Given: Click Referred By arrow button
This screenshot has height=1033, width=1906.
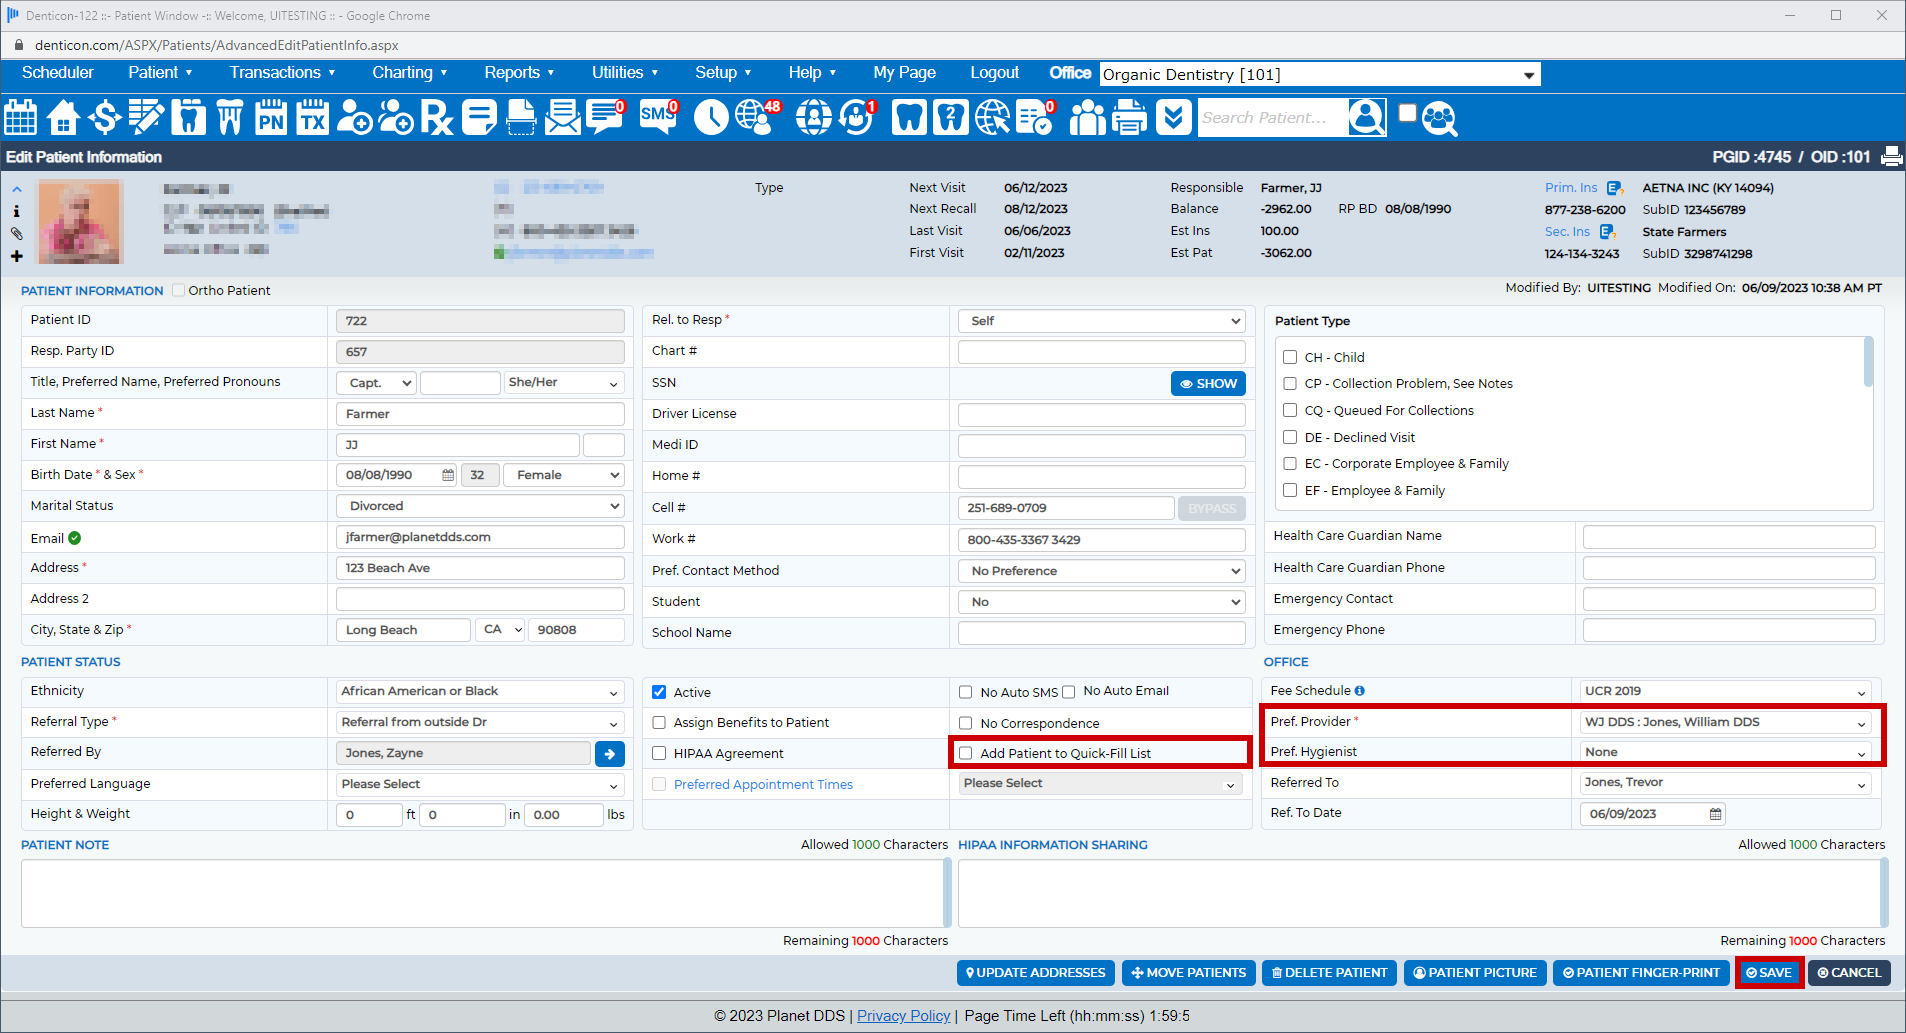Looking at the screenshot, I should point(610,754).
